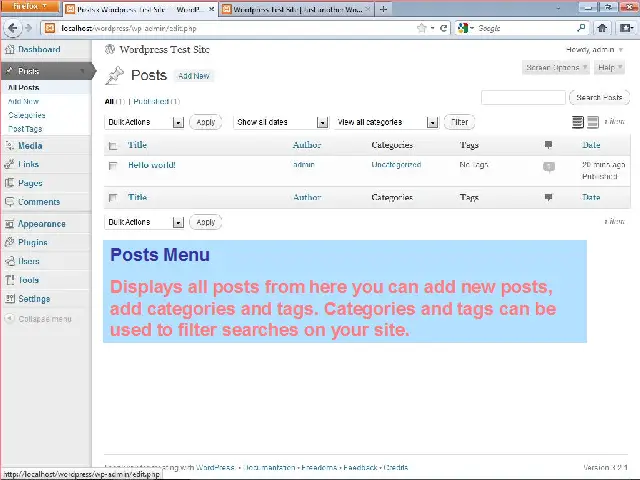Open the Media sidebar icon
640x480 pixels.
click(9, 146)
